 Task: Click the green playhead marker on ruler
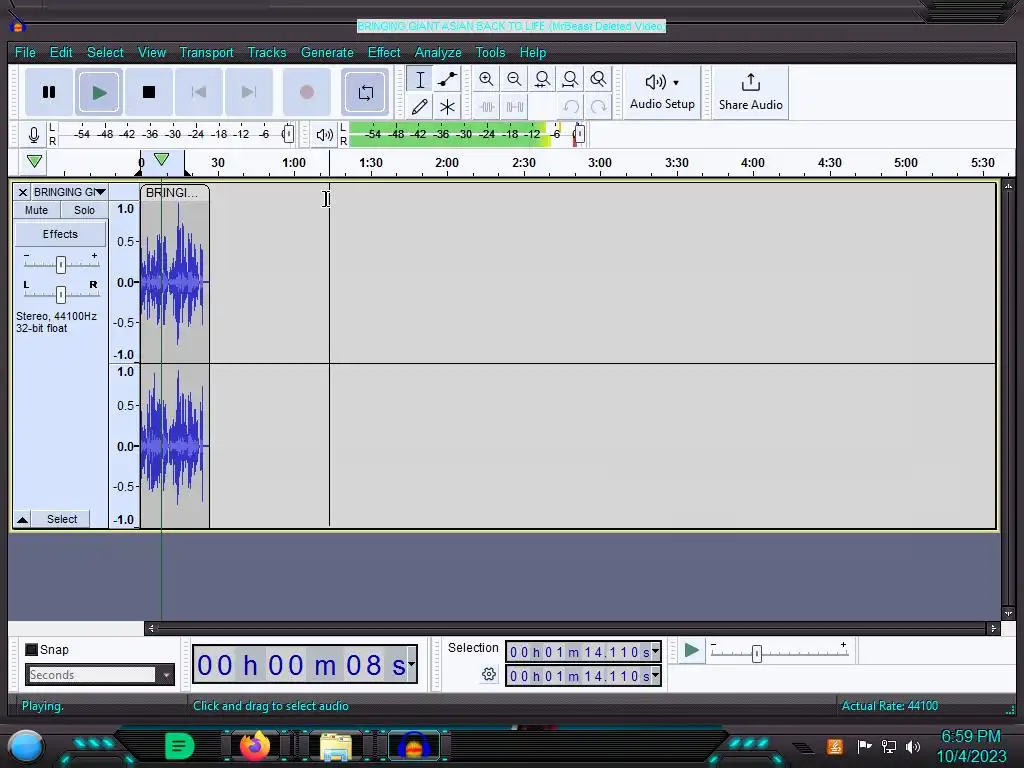[x=161, y=159]
